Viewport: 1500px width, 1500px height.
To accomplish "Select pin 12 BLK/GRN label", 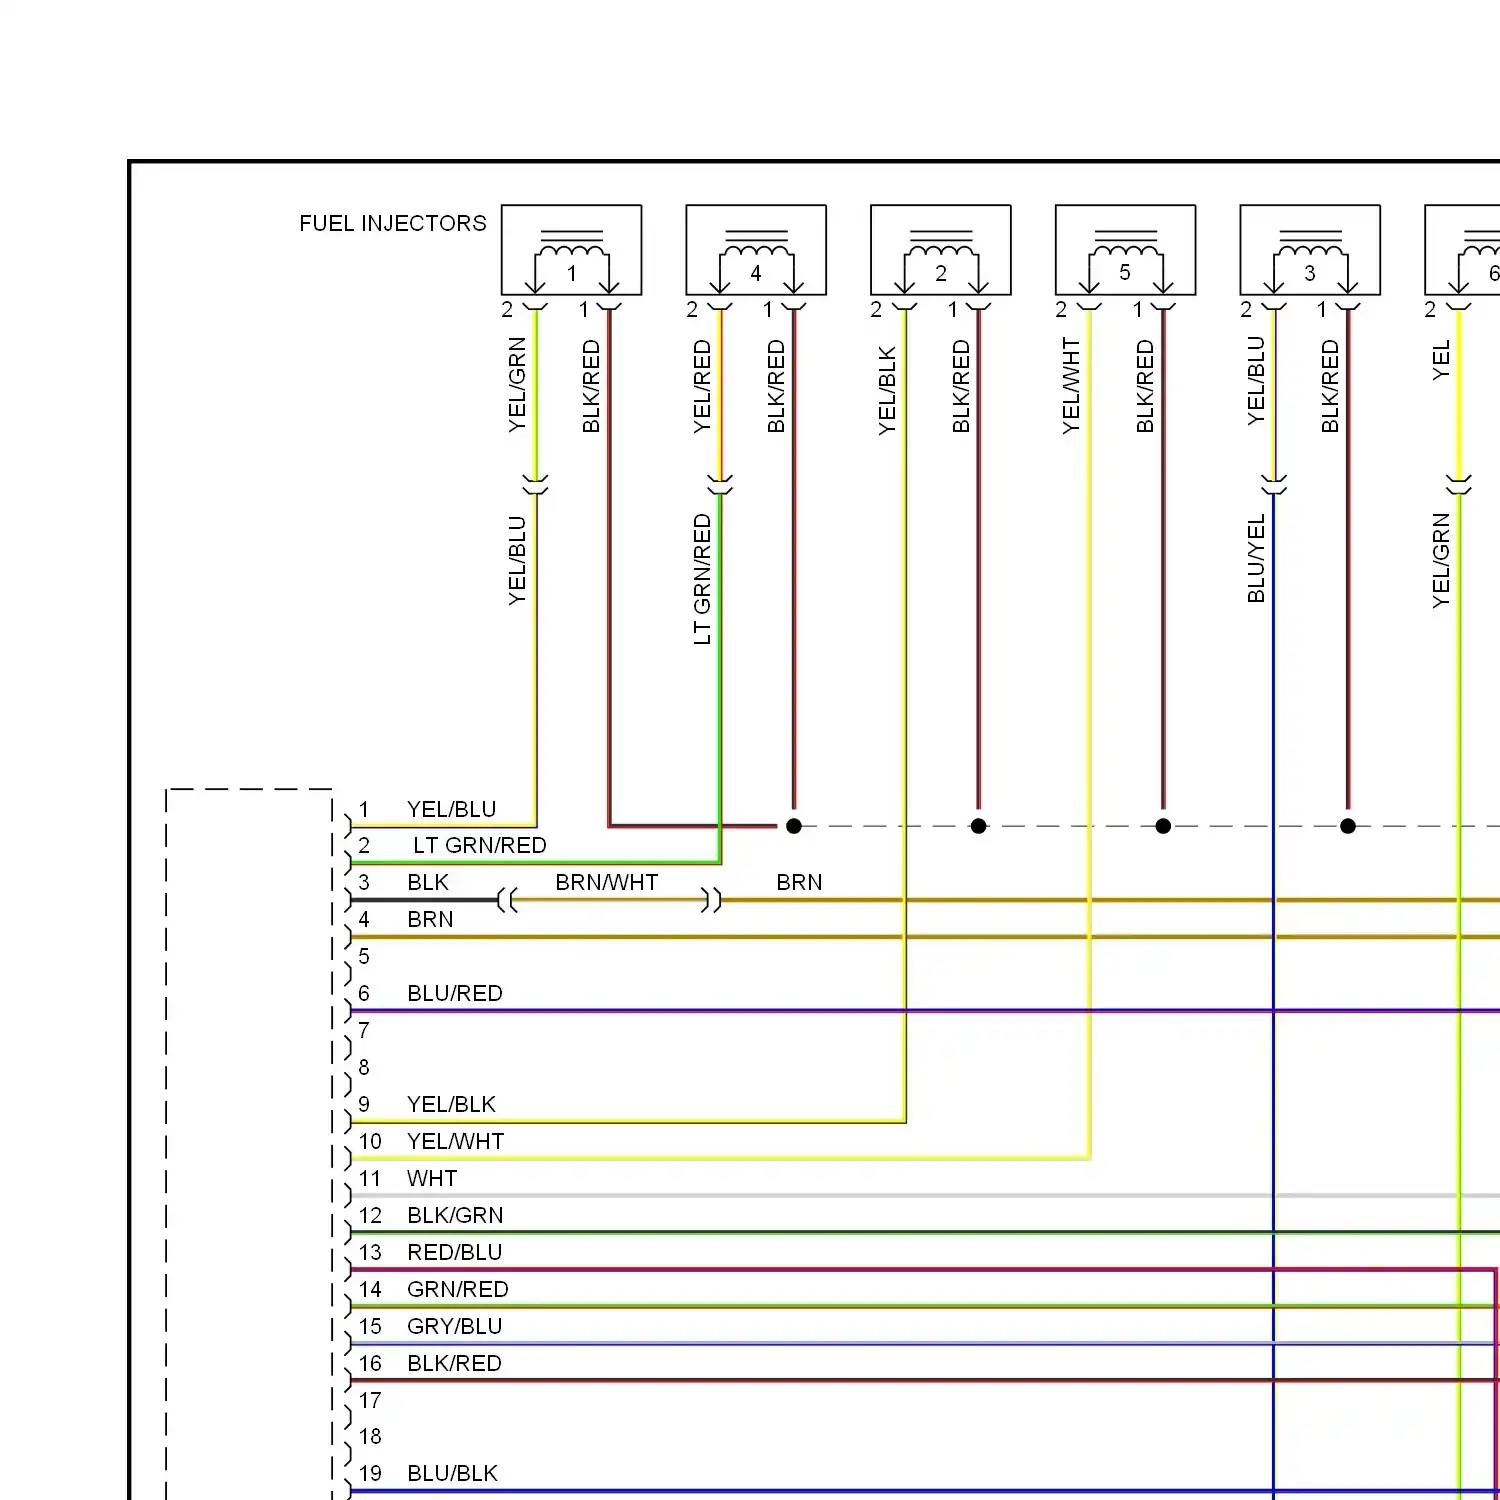I will click(455, 1216).
